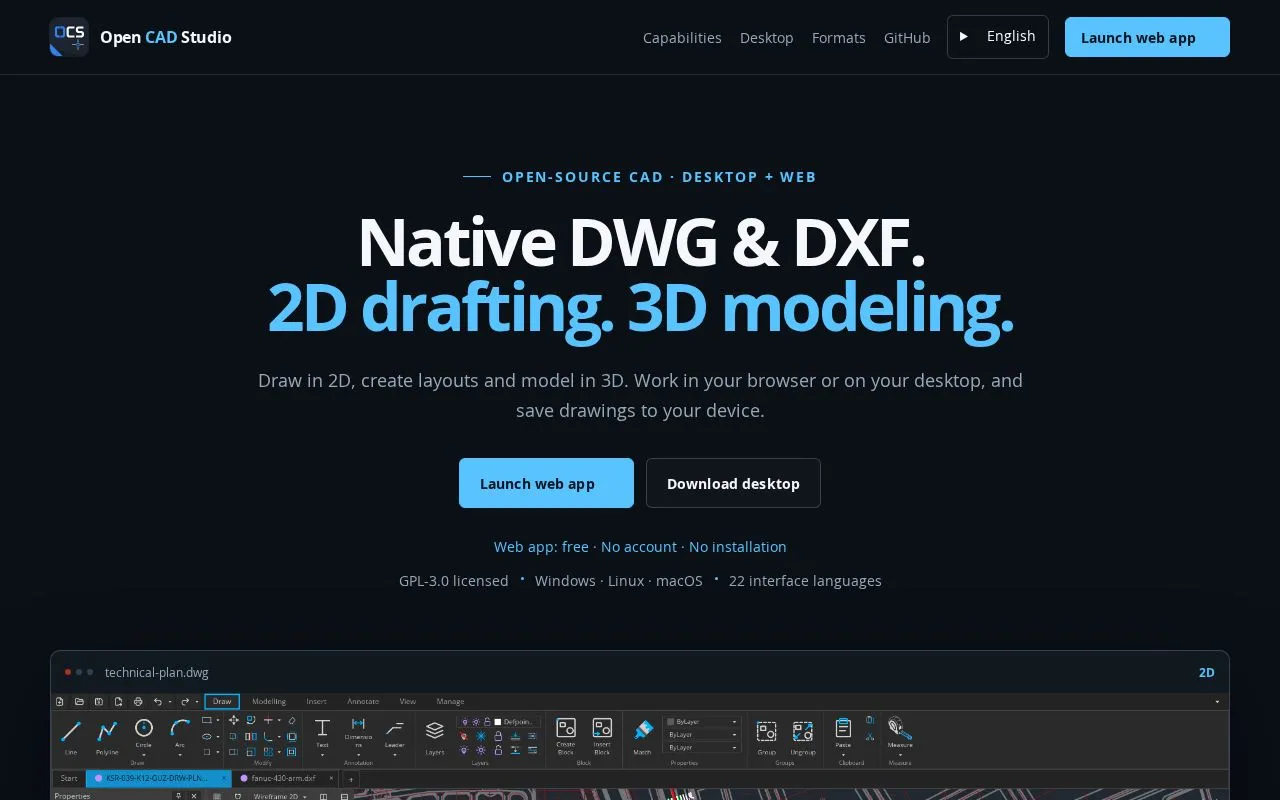Viewport: 1280px width, 800px height.
Task: Collapse the ribbon using the far-right arrow
Action: [x=1217, y=702]
